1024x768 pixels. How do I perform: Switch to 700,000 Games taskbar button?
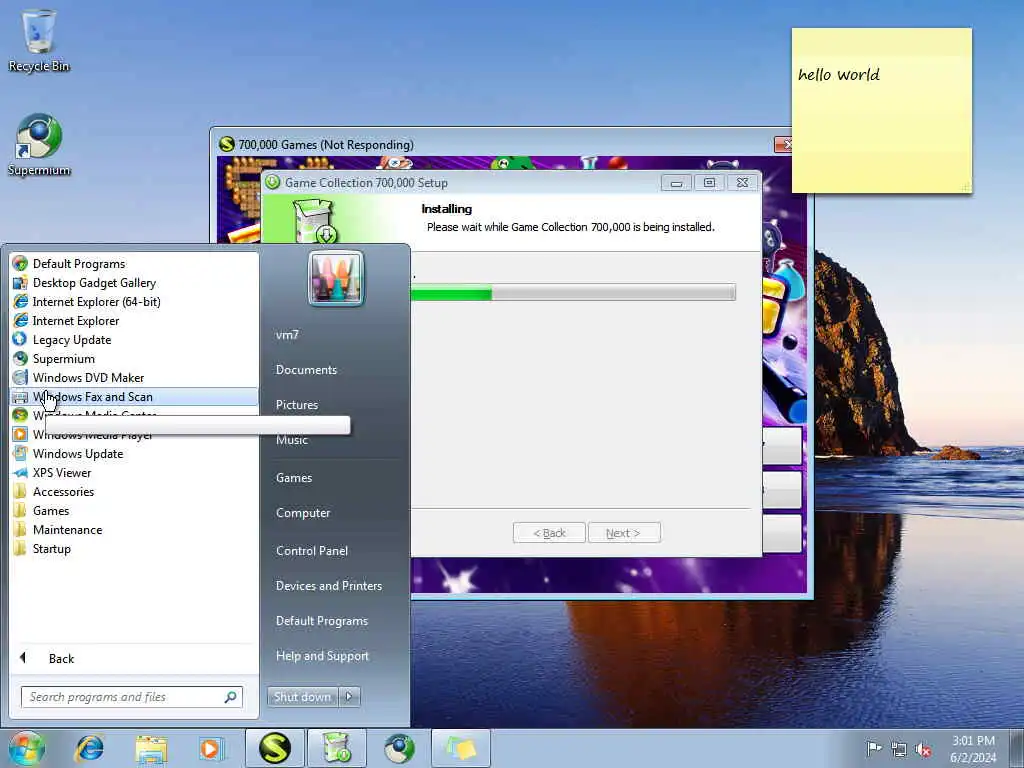coord(274,748)
